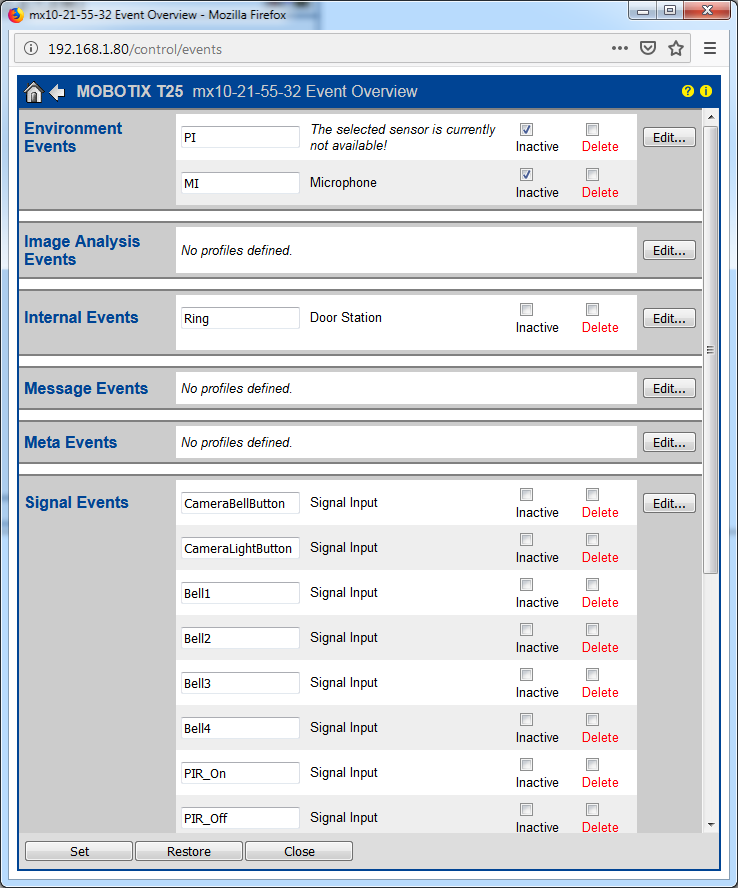Click the Microphone label
The image size is (738, 888).
(x=343, y=182)
